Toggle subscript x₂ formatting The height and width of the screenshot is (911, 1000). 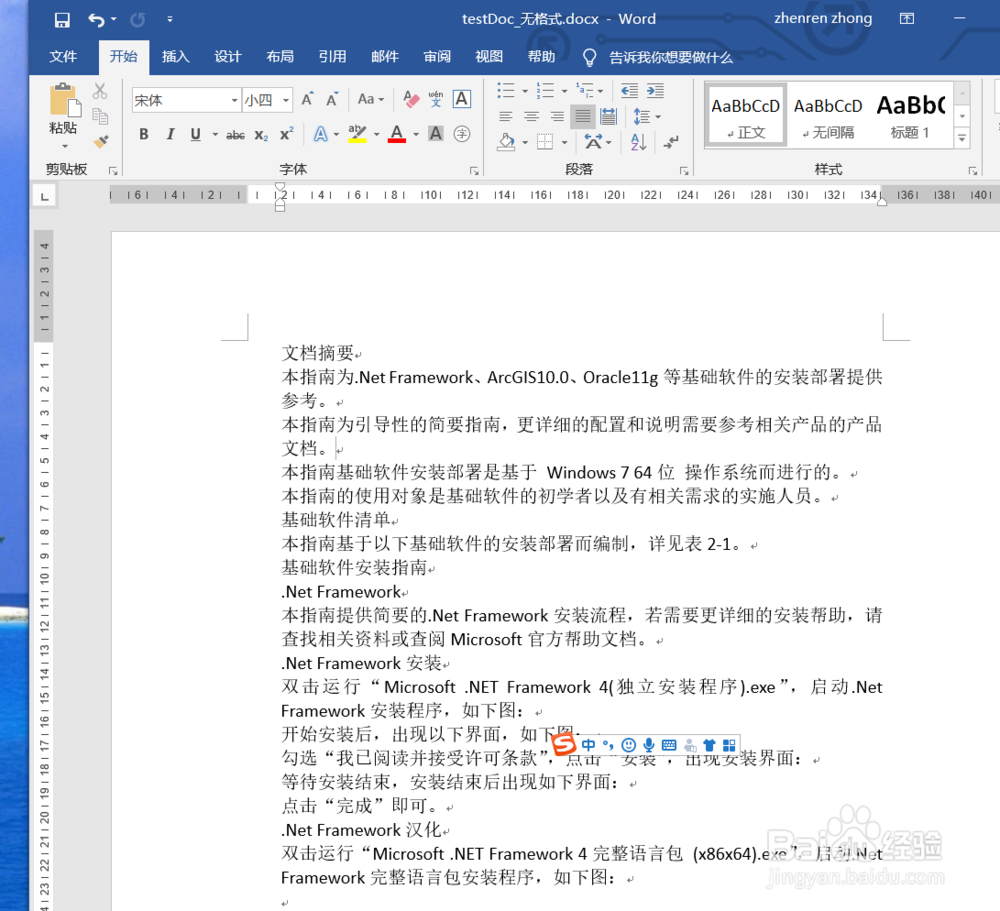click(261, 135)
